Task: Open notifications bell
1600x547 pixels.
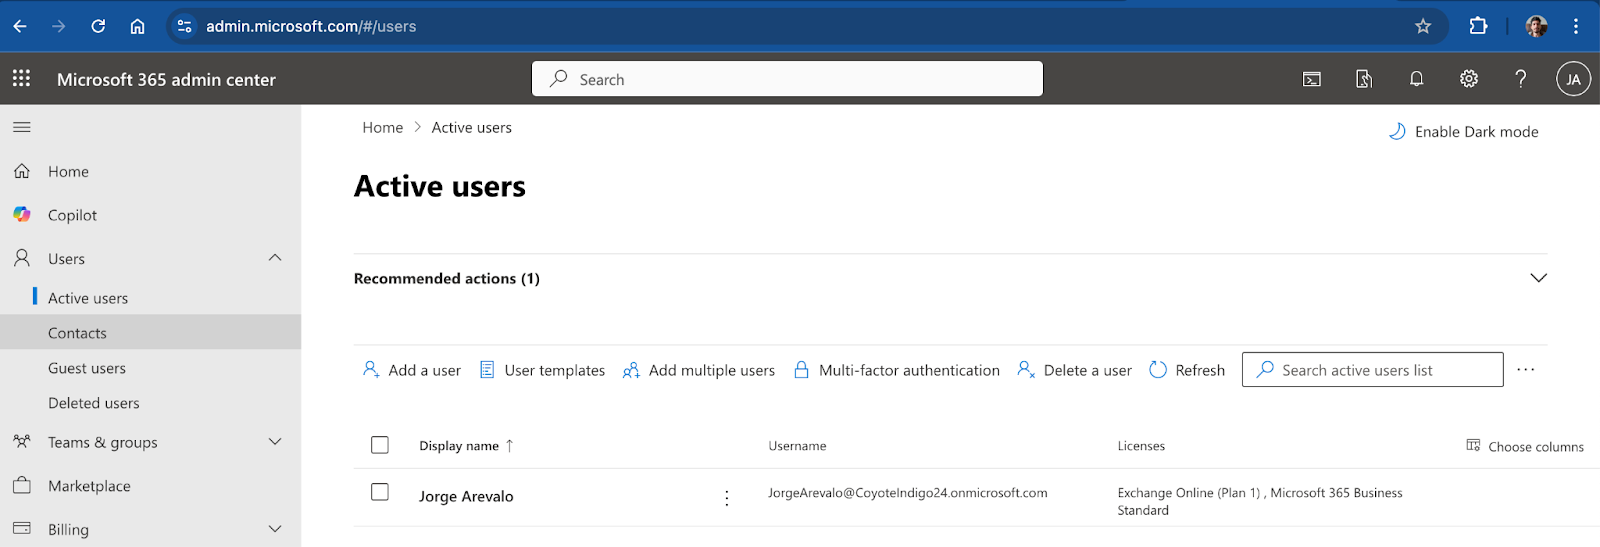Action: 1417,79
